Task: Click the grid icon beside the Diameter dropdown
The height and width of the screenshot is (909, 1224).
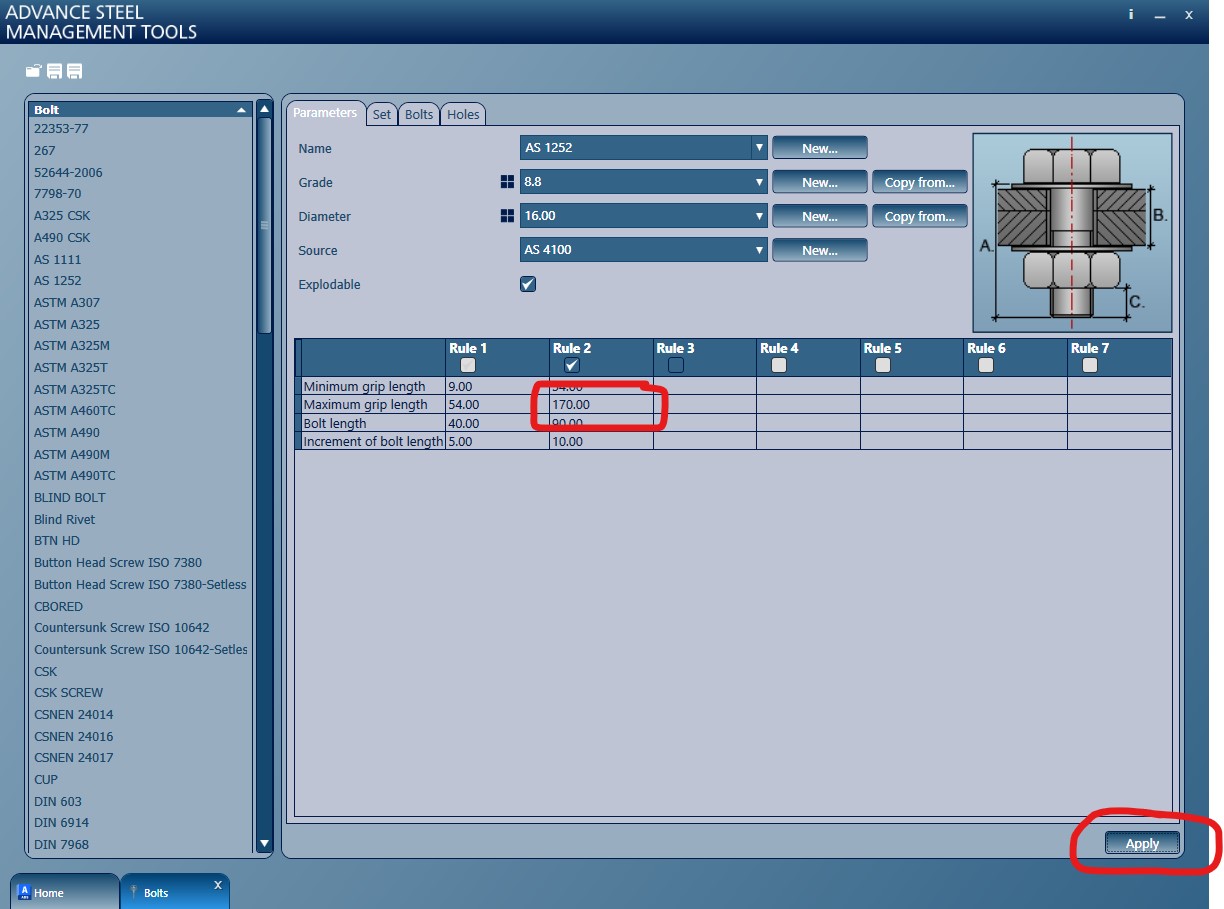Action: [507, 216]
